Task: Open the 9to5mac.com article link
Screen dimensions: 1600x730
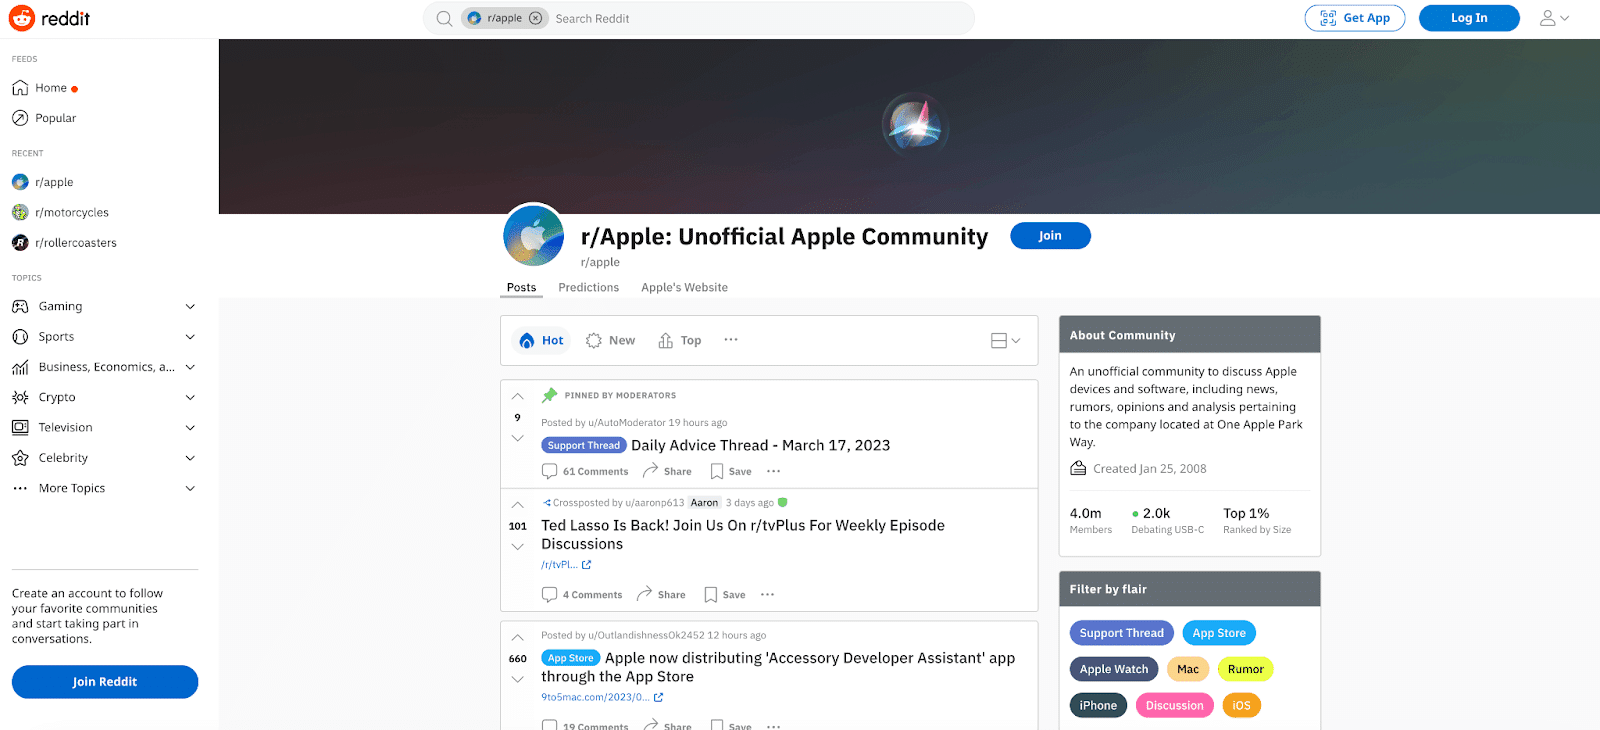Action: tap(602, 697)
